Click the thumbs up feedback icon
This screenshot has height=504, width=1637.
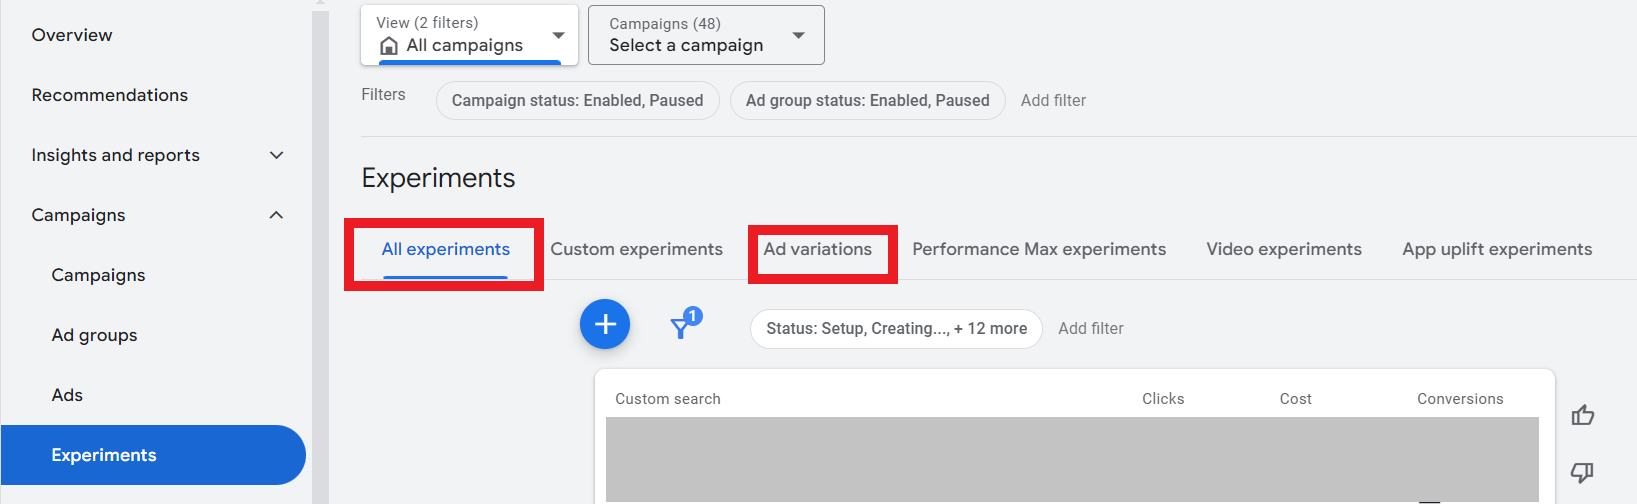1582,415
